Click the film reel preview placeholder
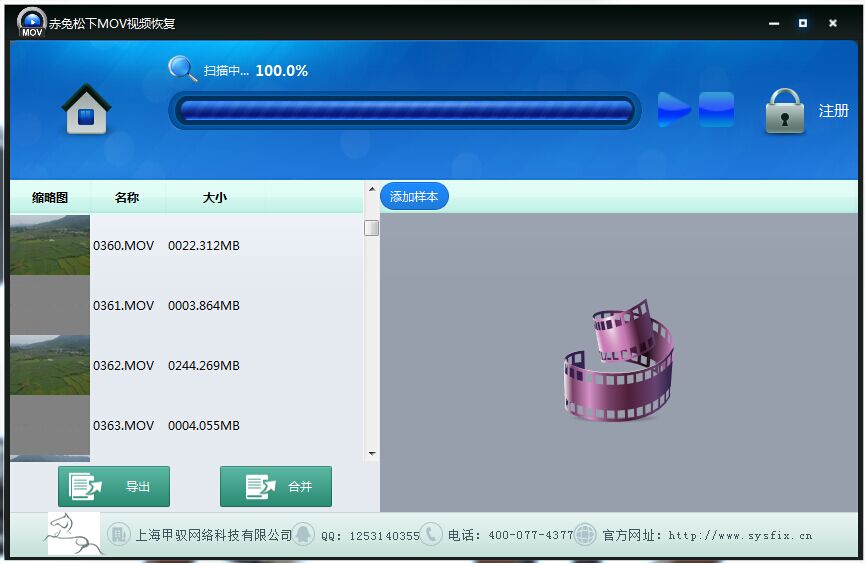Viewport: 865px width, 563px height. coord(618,361)
